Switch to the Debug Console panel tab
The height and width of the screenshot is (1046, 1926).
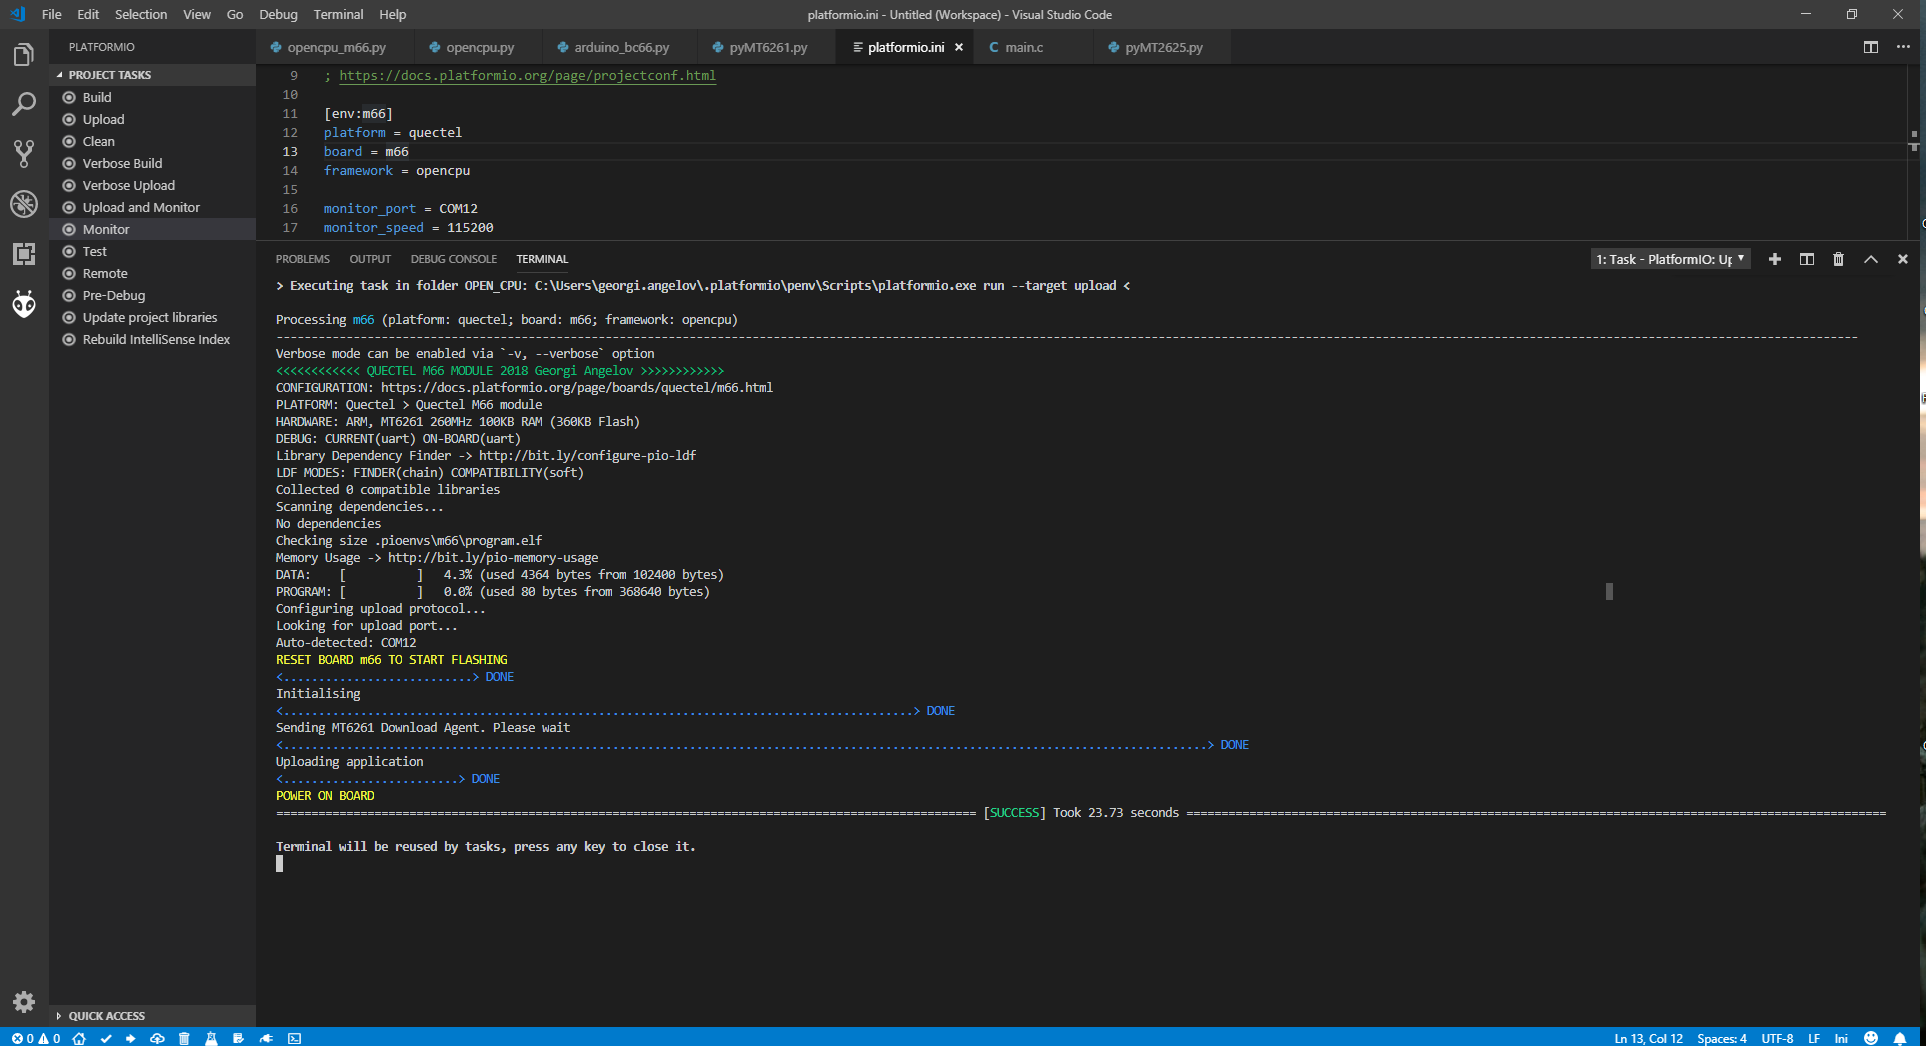(453, 259)
